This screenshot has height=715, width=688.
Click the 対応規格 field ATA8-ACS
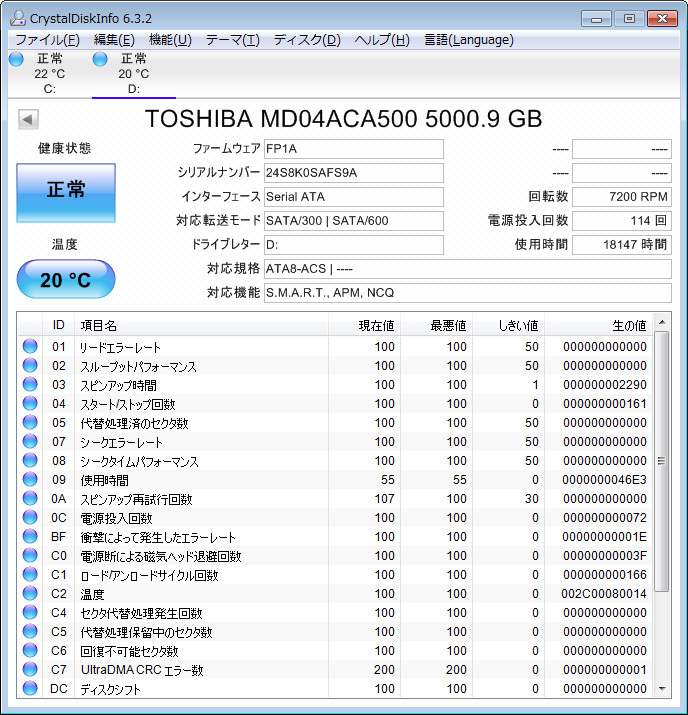(x=468, y=269)
